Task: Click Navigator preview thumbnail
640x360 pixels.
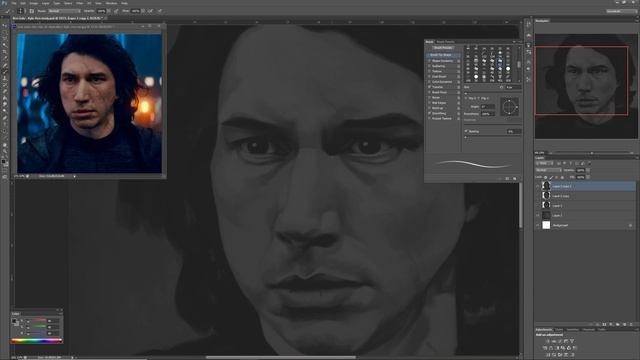Action: point(586,86)
